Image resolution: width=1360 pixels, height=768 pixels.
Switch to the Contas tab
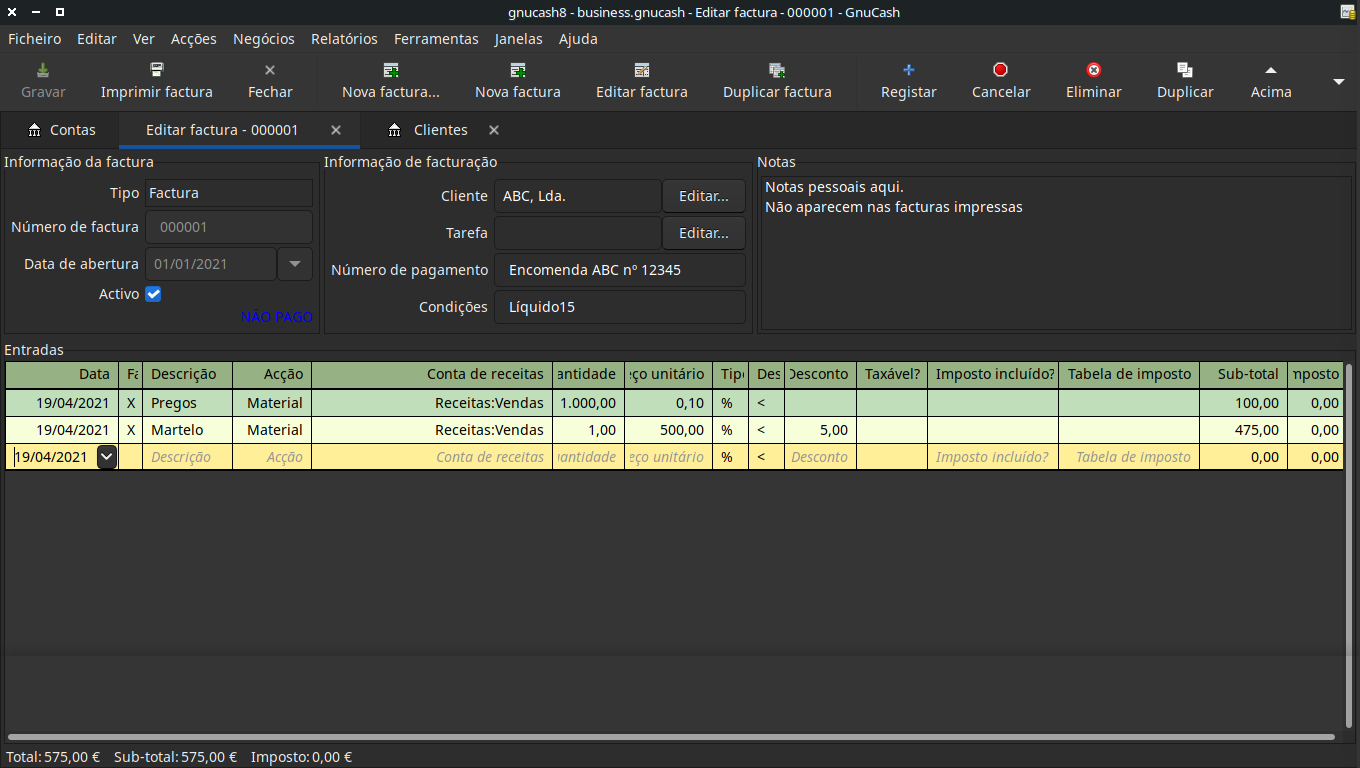(62, 130)
